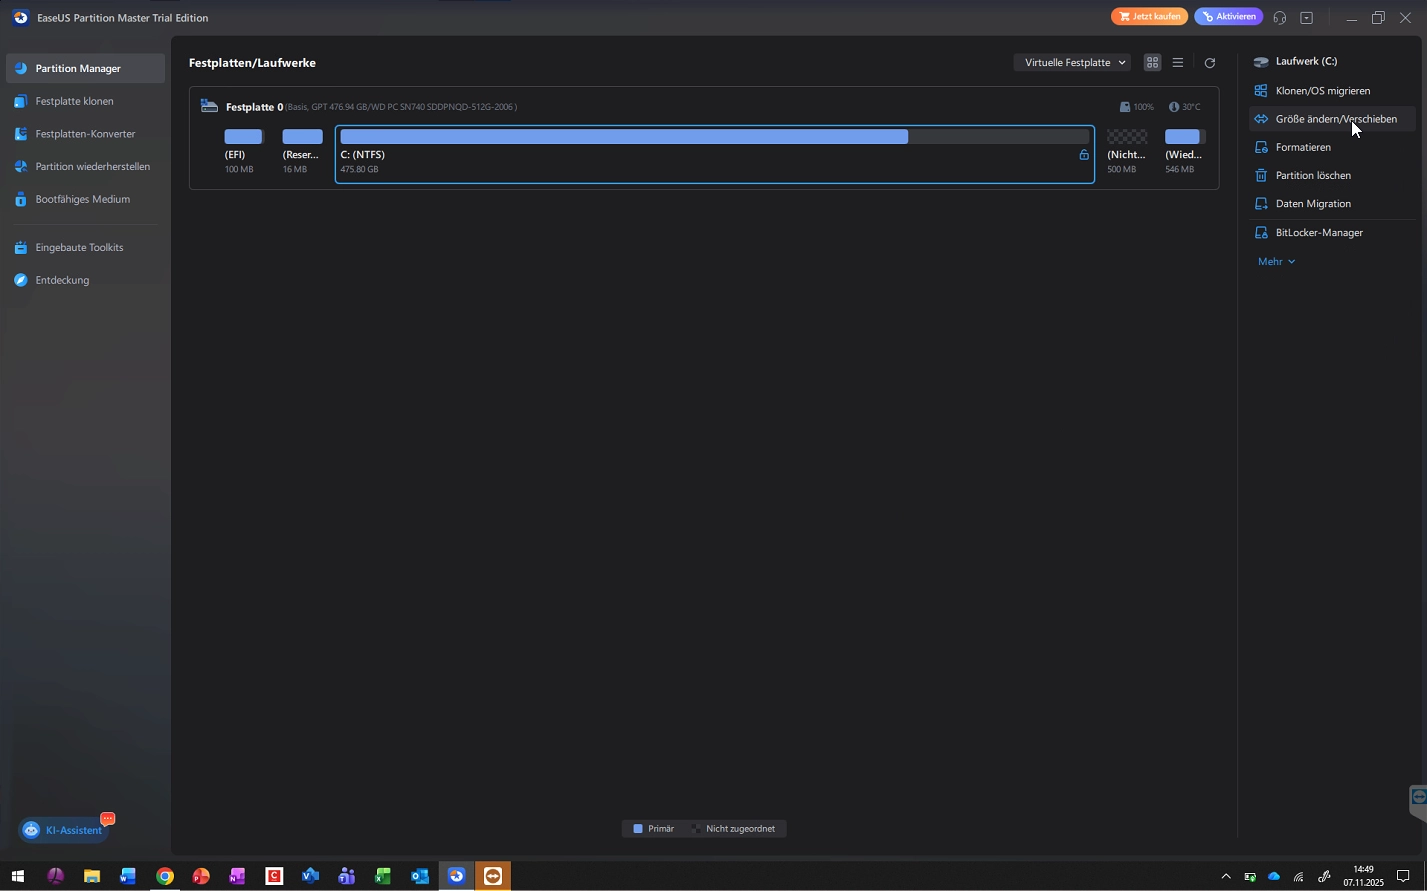Open the support headset icon

[x=1279, y=18]
